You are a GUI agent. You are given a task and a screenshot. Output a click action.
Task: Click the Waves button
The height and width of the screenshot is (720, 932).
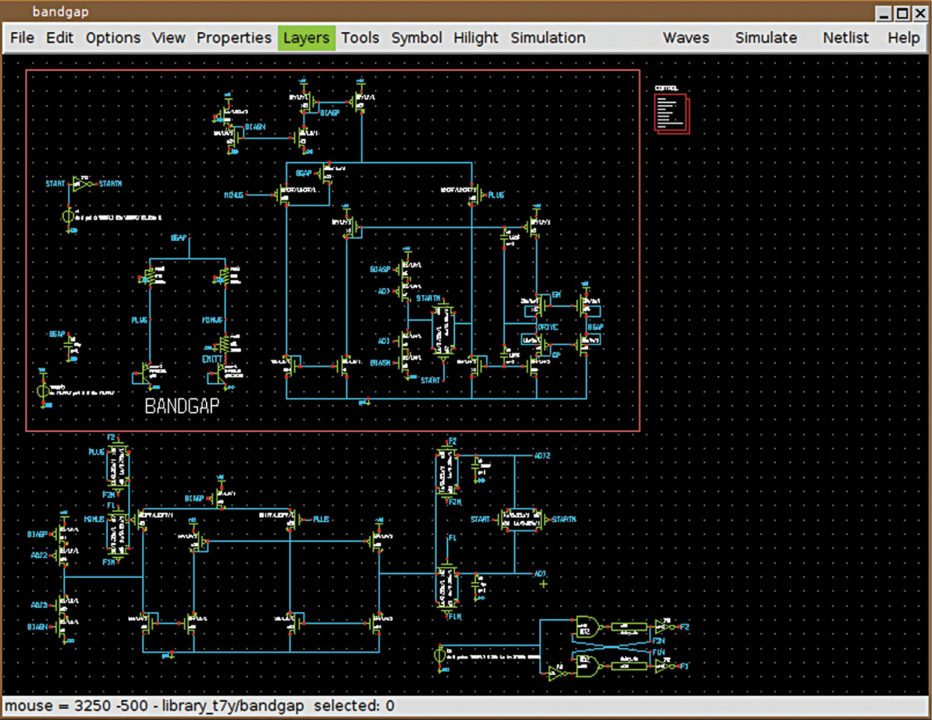[x=686, y=38]
